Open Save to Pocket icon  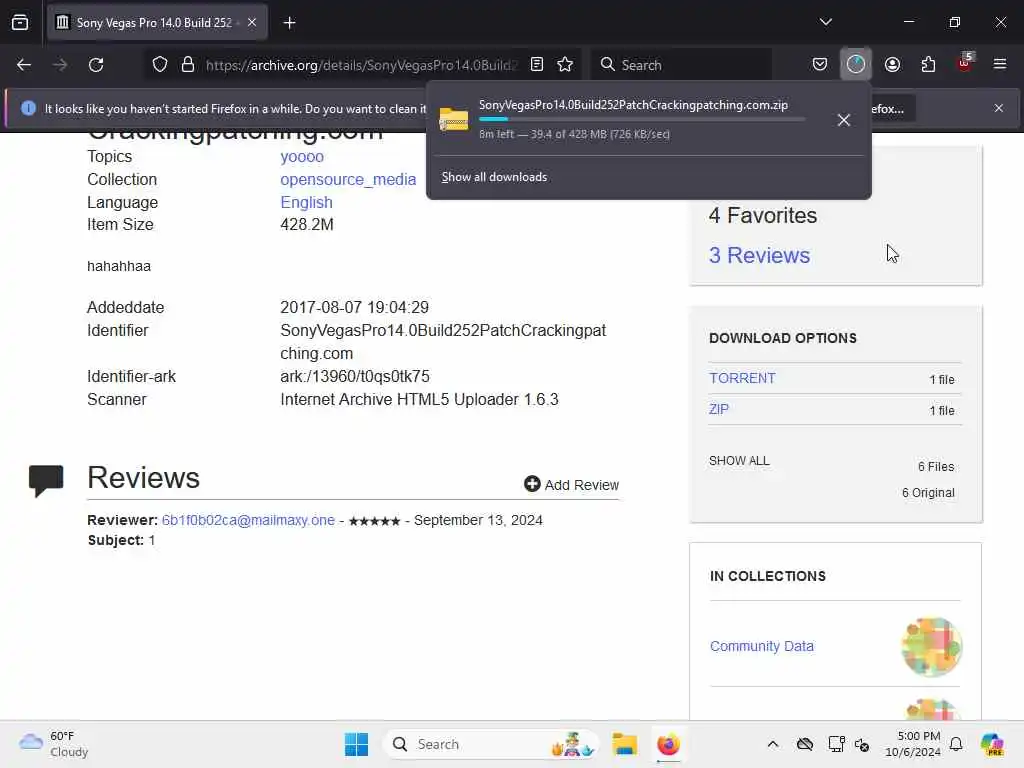click(x=820, y=64)
